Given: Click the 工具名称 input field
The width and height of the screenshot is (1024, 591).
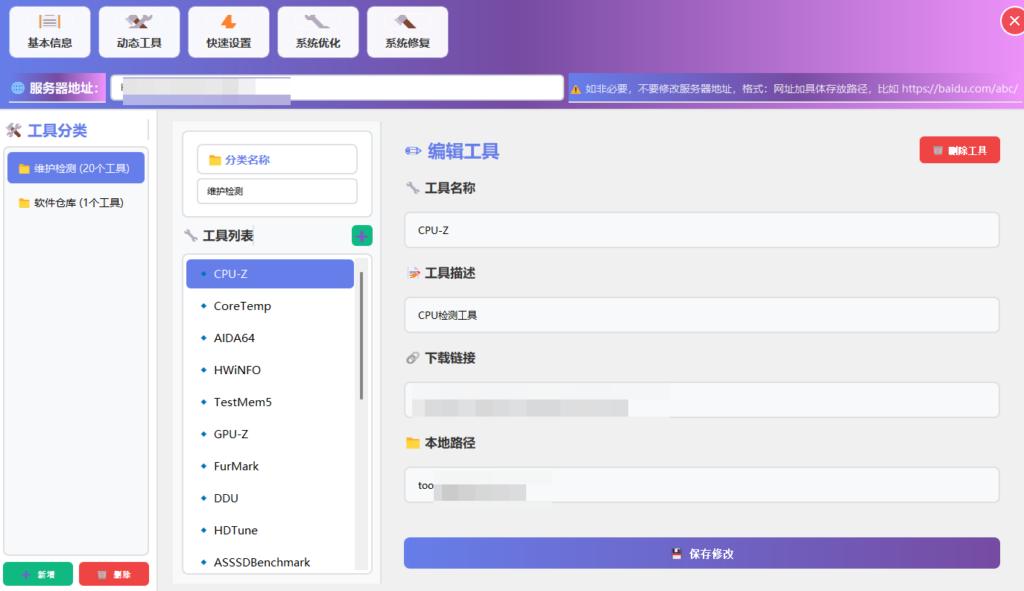Looking at the screenshot, I should (701, 230).
